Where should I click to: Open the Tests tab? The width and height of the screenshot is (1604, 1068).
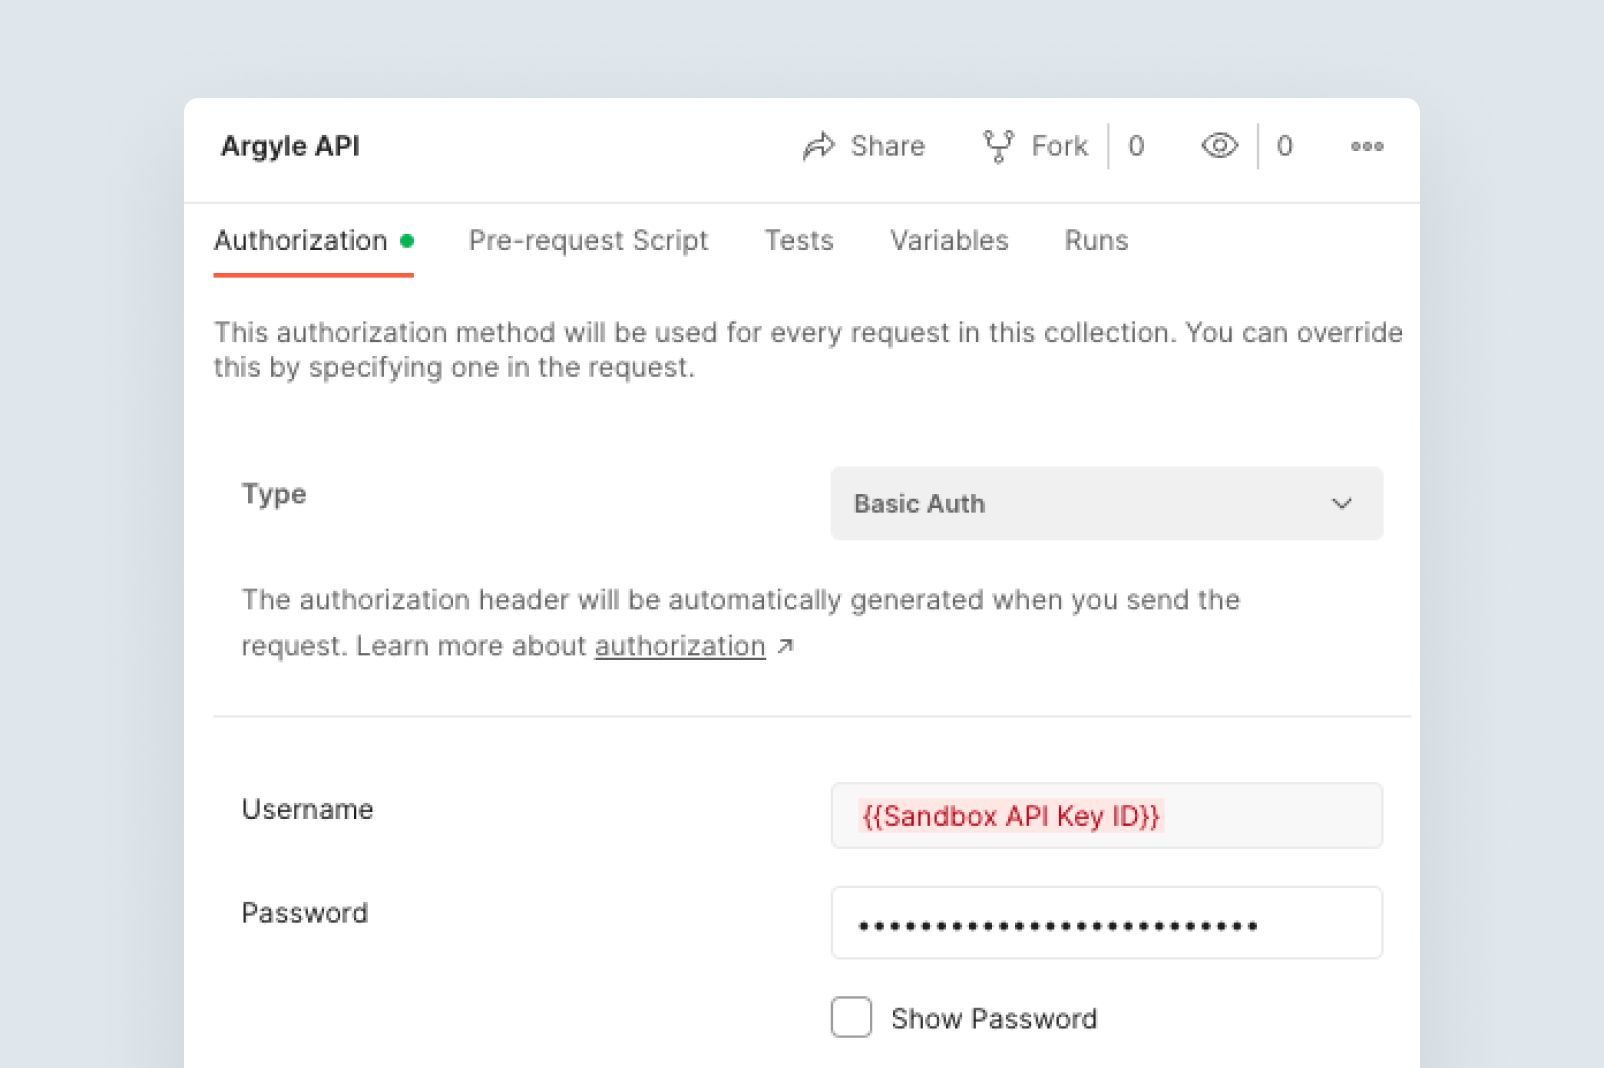(x=799, y=241)
